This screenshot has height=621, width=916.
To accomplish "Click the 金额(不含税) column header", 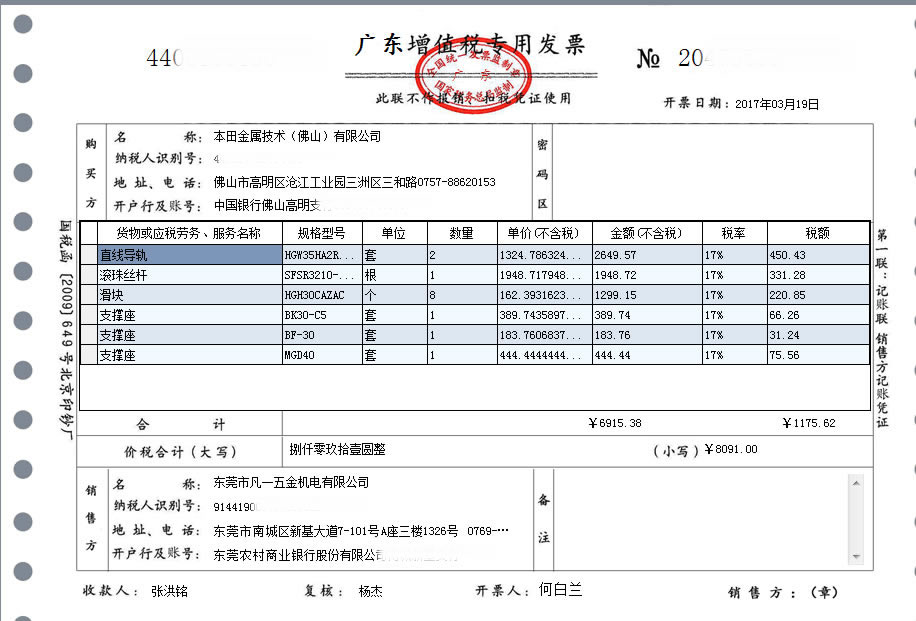I will click(x=647, y=233).
